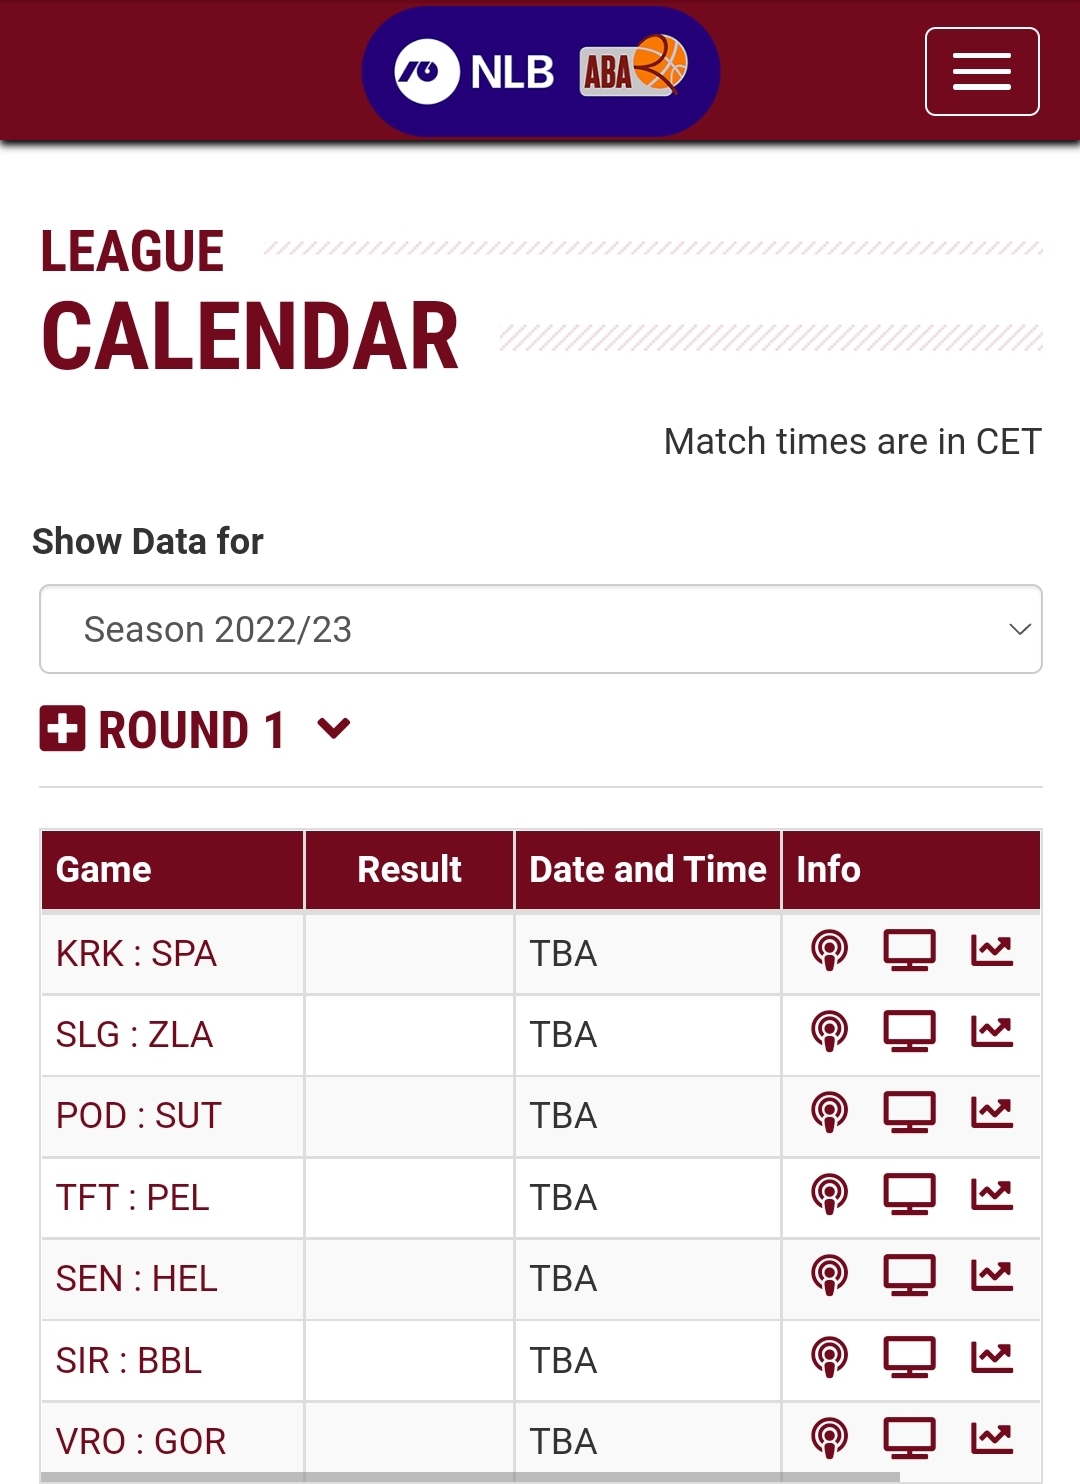Open the SLG : ZLA game link
The image size is (1080, 1484).
tap(134, 1035)
